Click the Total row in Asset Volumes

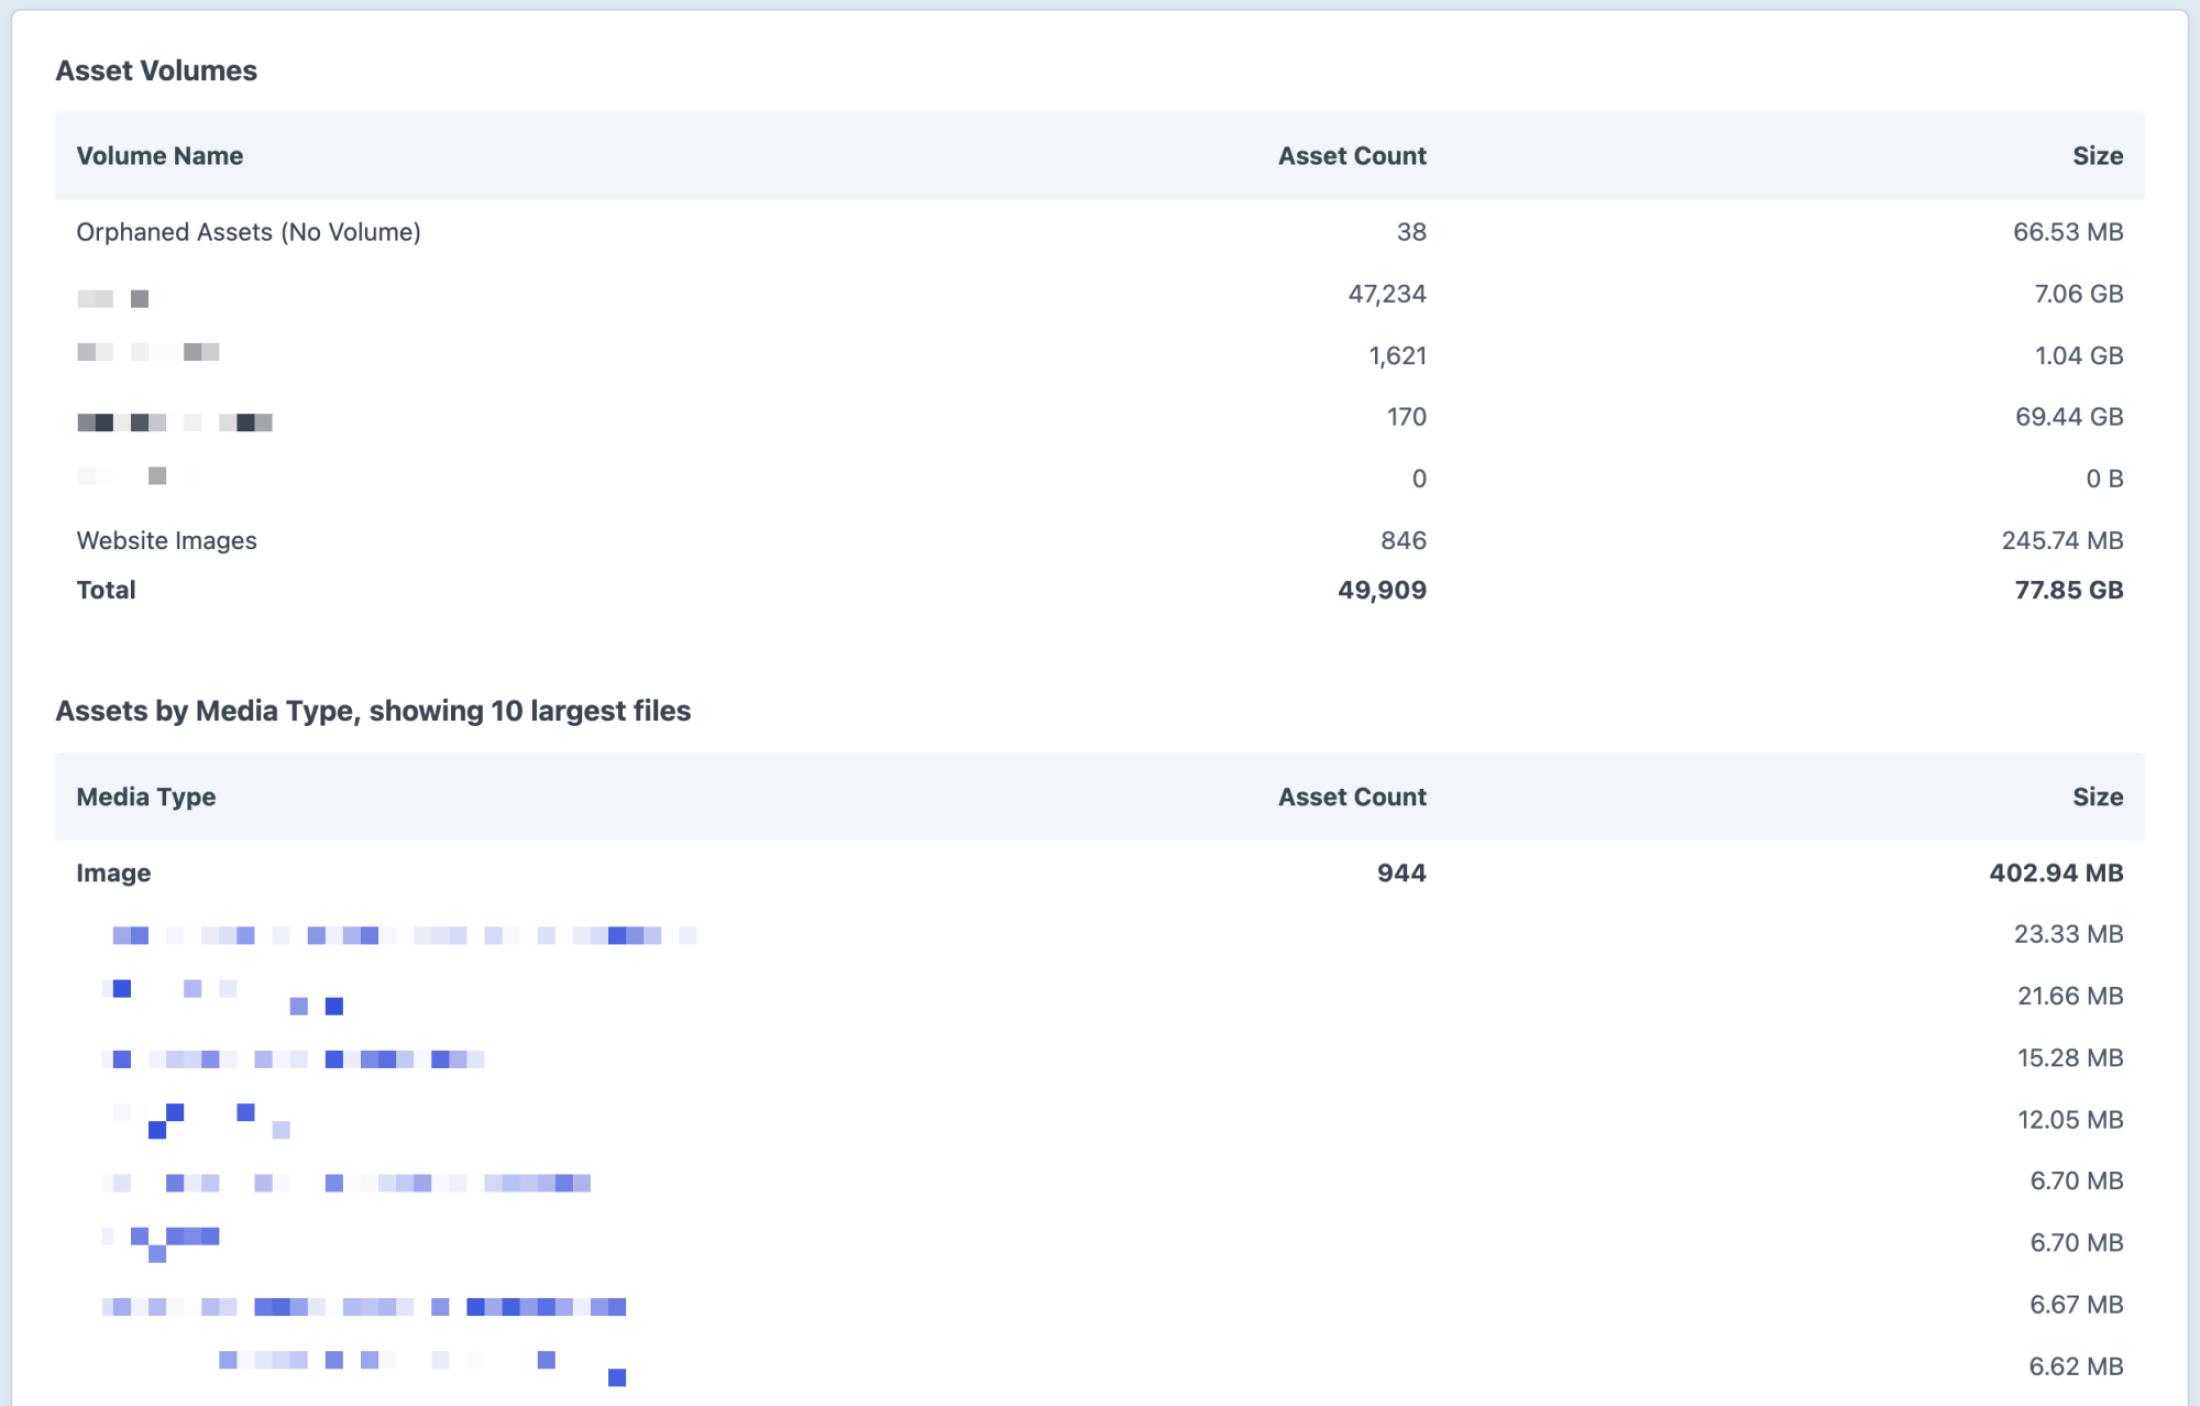click(x=105, y=589)
